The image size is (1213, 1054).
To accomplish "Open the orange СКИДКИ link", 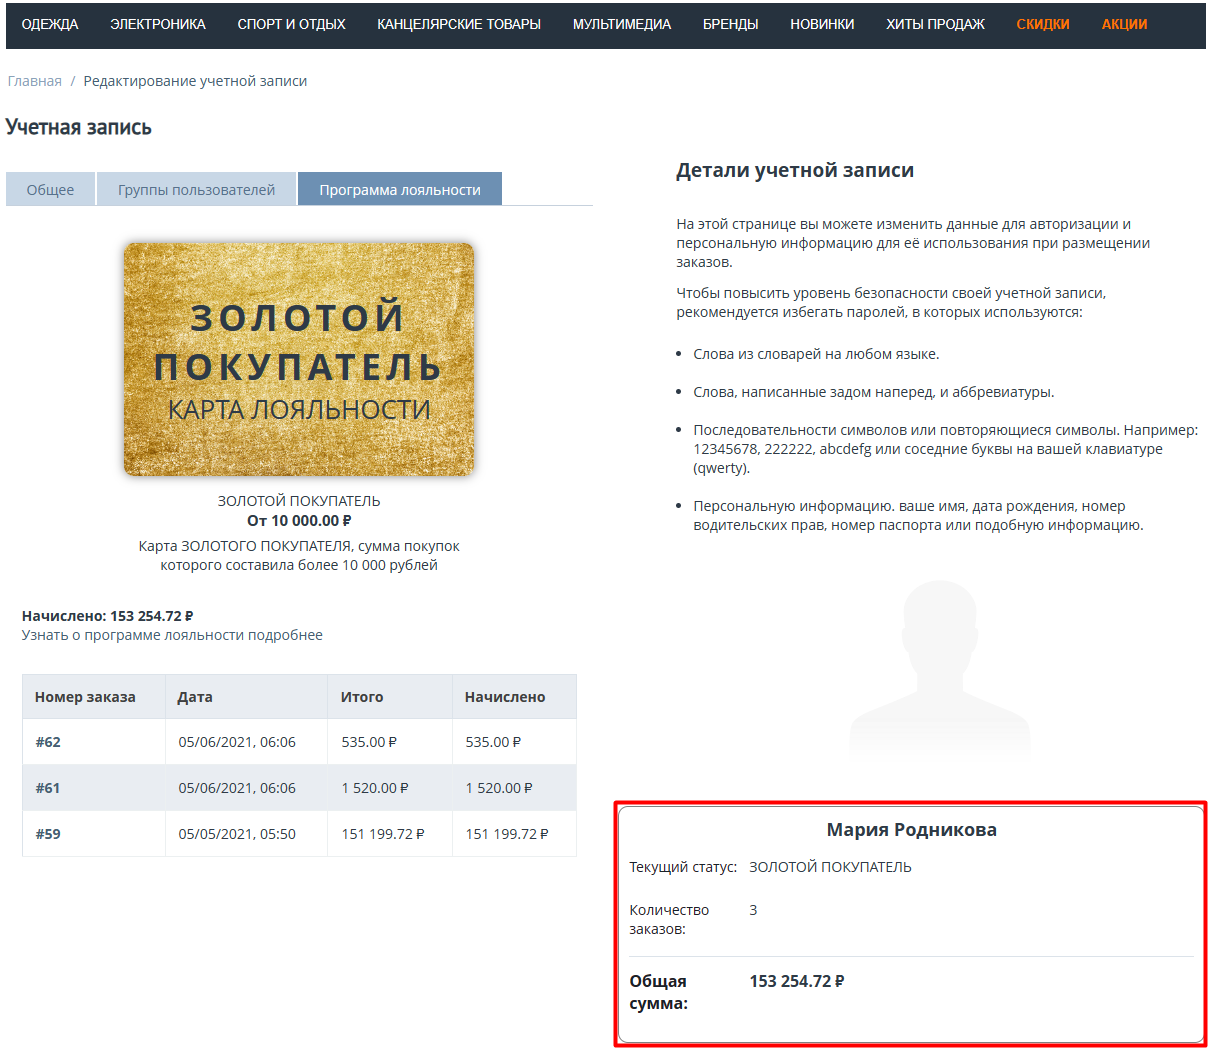I will click(x=1043, y=24).
